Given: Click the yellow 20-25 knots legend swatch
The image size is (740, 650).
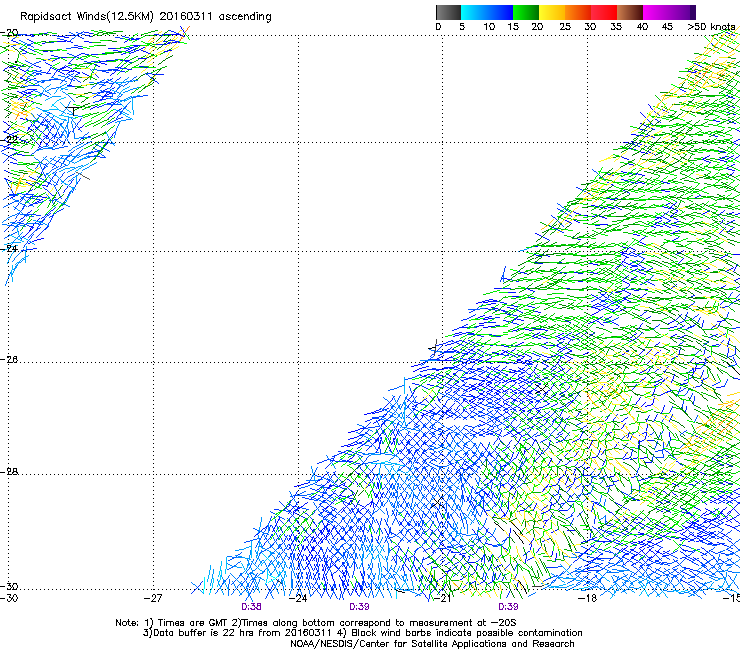Looking at the screenshot, I should tap(552, 12).
